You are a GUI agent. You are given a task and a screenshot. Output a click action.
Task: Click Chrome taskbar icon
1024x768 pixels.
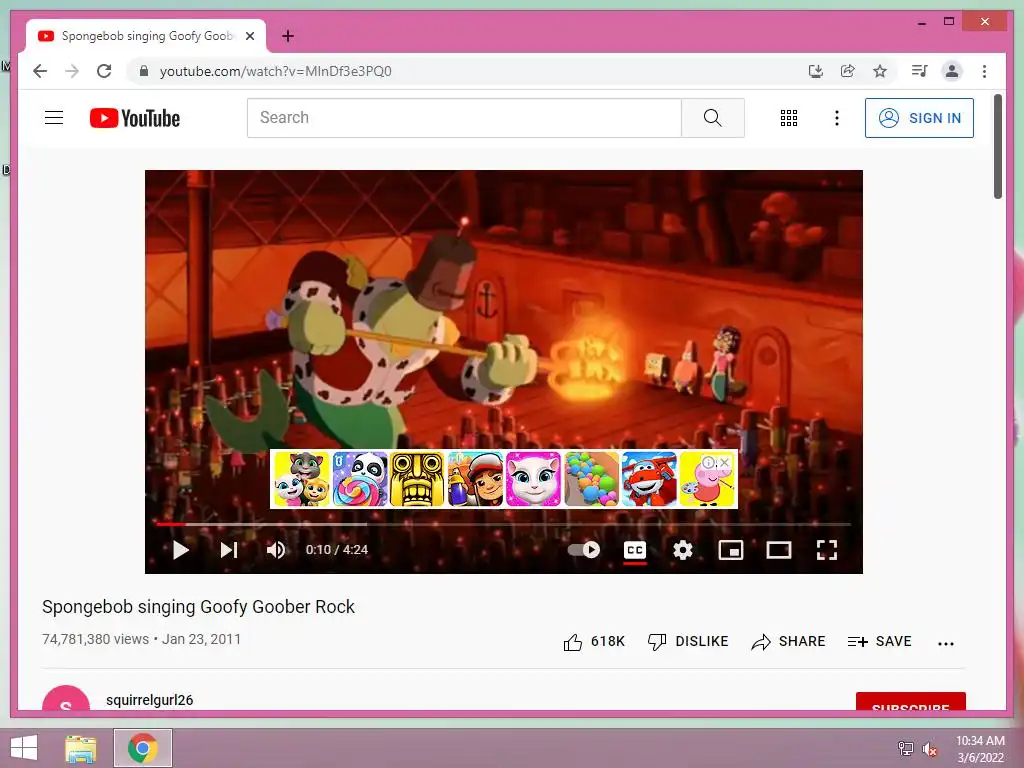[x=142, y=748]
